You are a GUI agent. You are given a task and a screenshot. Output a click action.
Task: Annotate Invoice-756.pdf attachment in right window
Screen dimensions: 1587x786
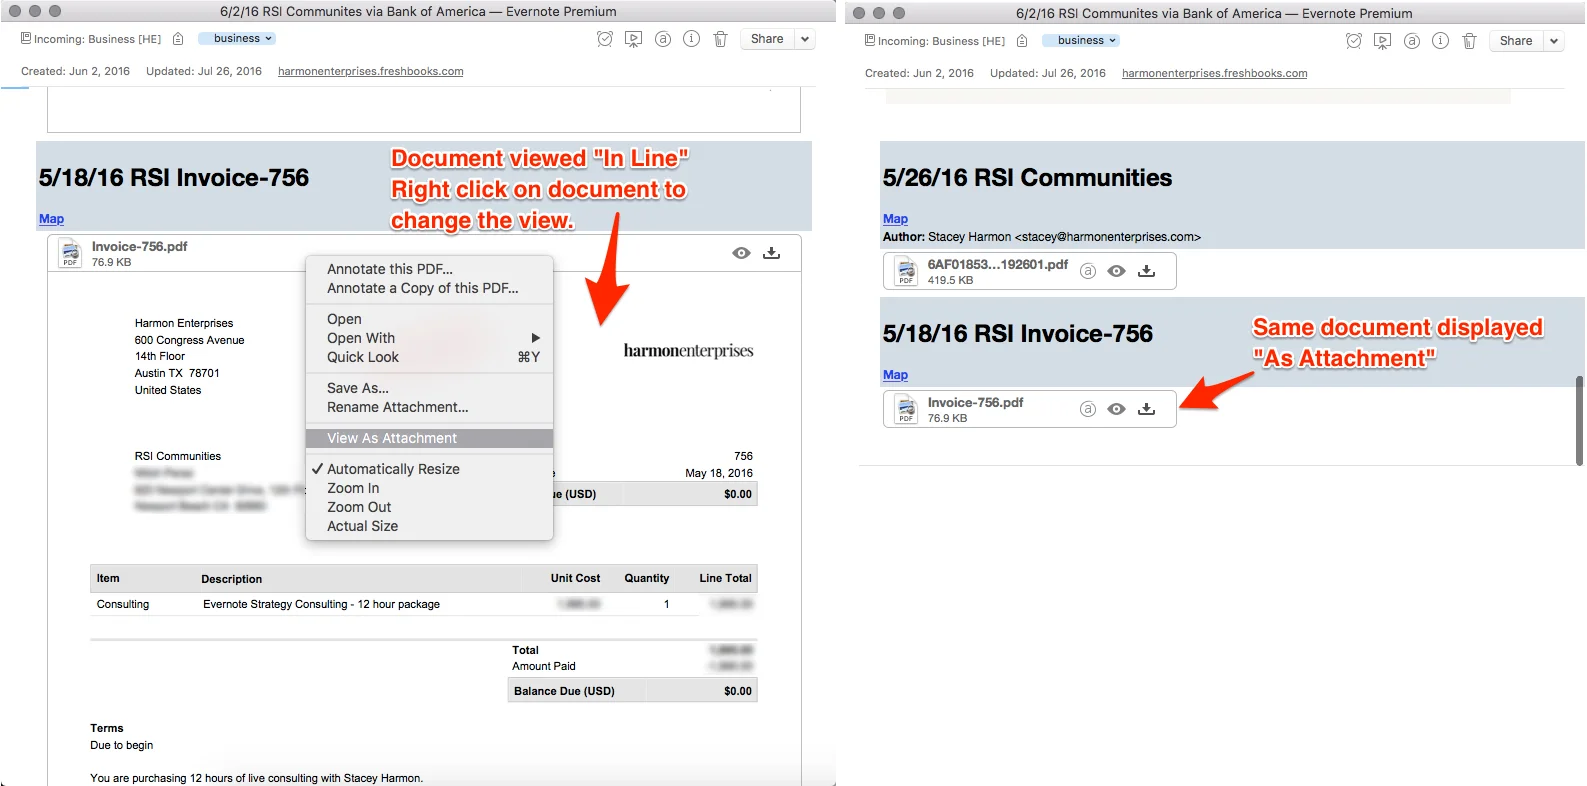[x=1088, y=409]
